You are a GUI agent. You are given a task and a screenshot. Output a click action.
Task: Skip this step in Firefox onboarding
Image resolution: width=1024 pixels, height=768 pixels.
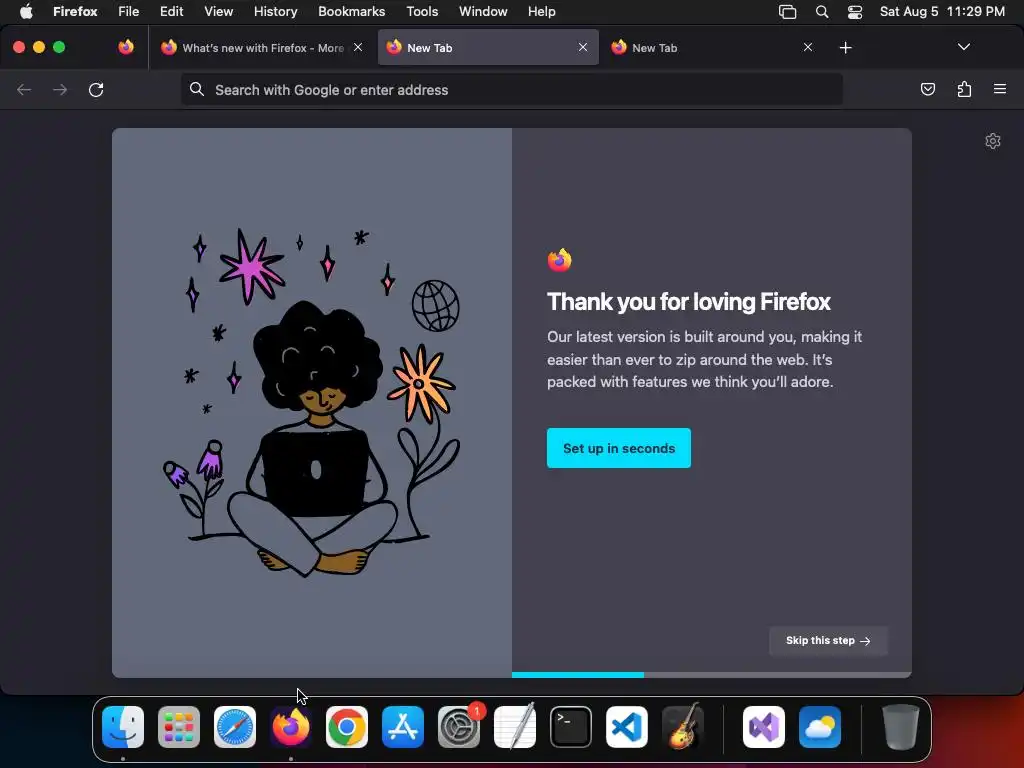pos(827,641)
